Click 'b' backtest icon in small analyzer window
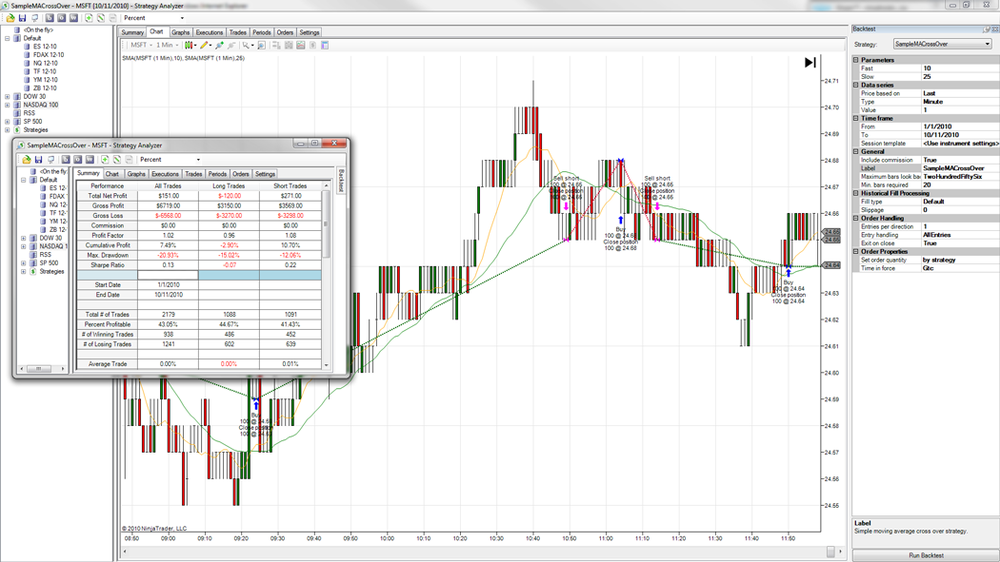Image resolution: width=1000 pixels, height=562 pixels. click(65, 159)
